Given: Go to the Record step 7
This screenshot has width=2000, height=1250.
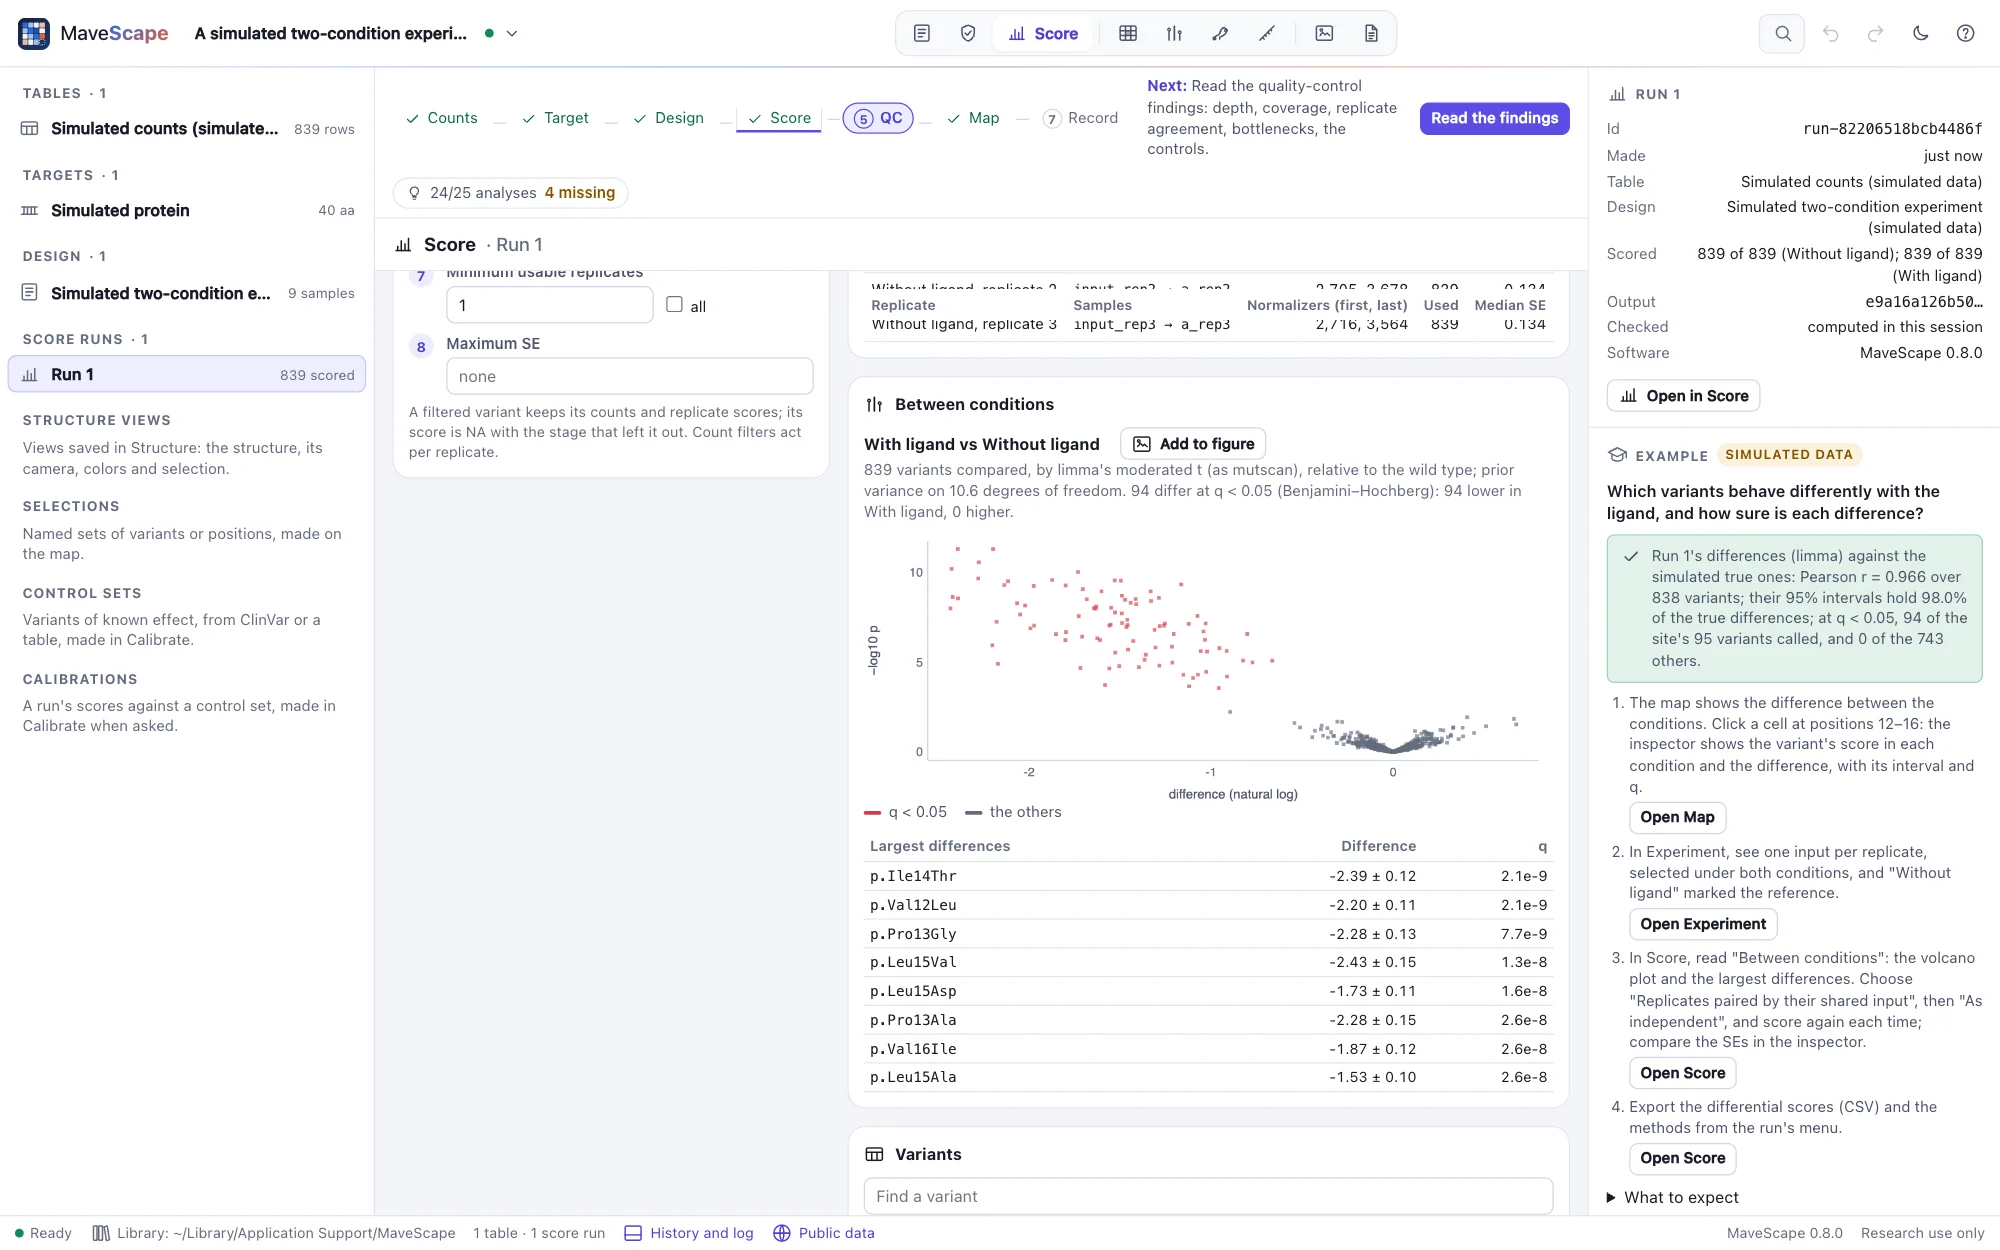Looking at the screenshot, I should (1080, 118).
